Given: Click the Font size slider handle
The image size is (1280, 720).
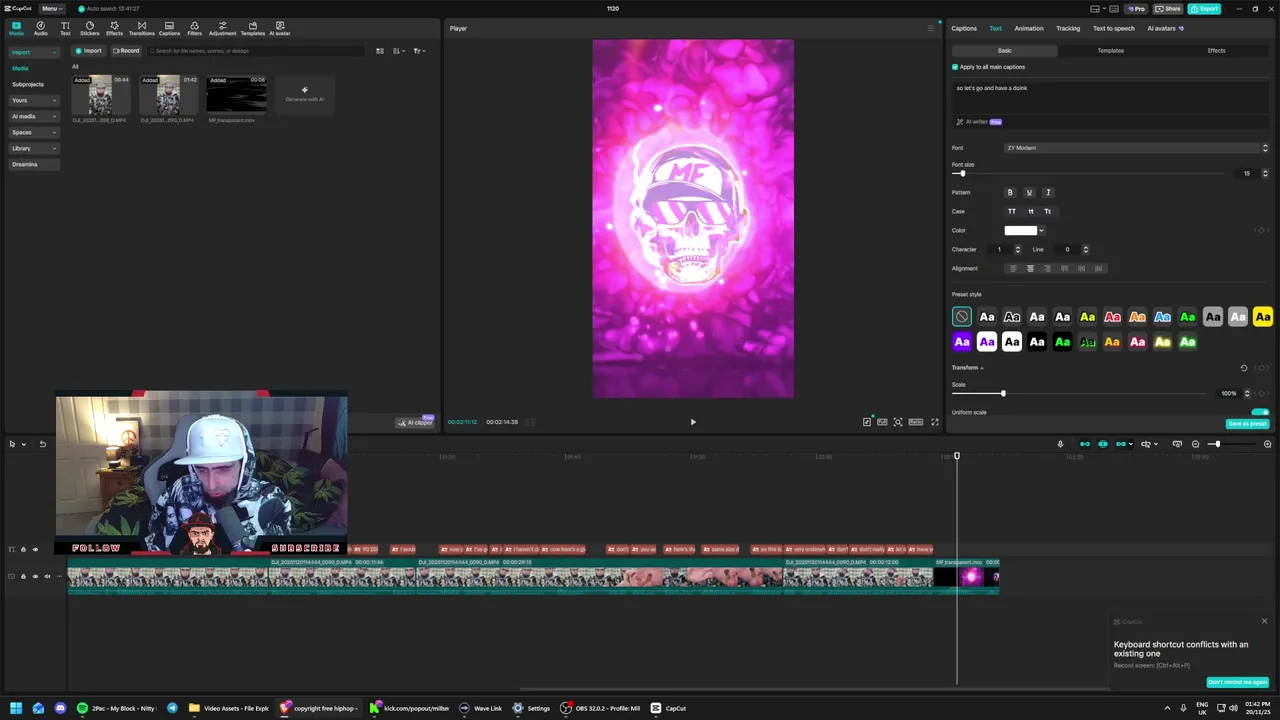Looking at the screenshot, I should tap(962, 174).
